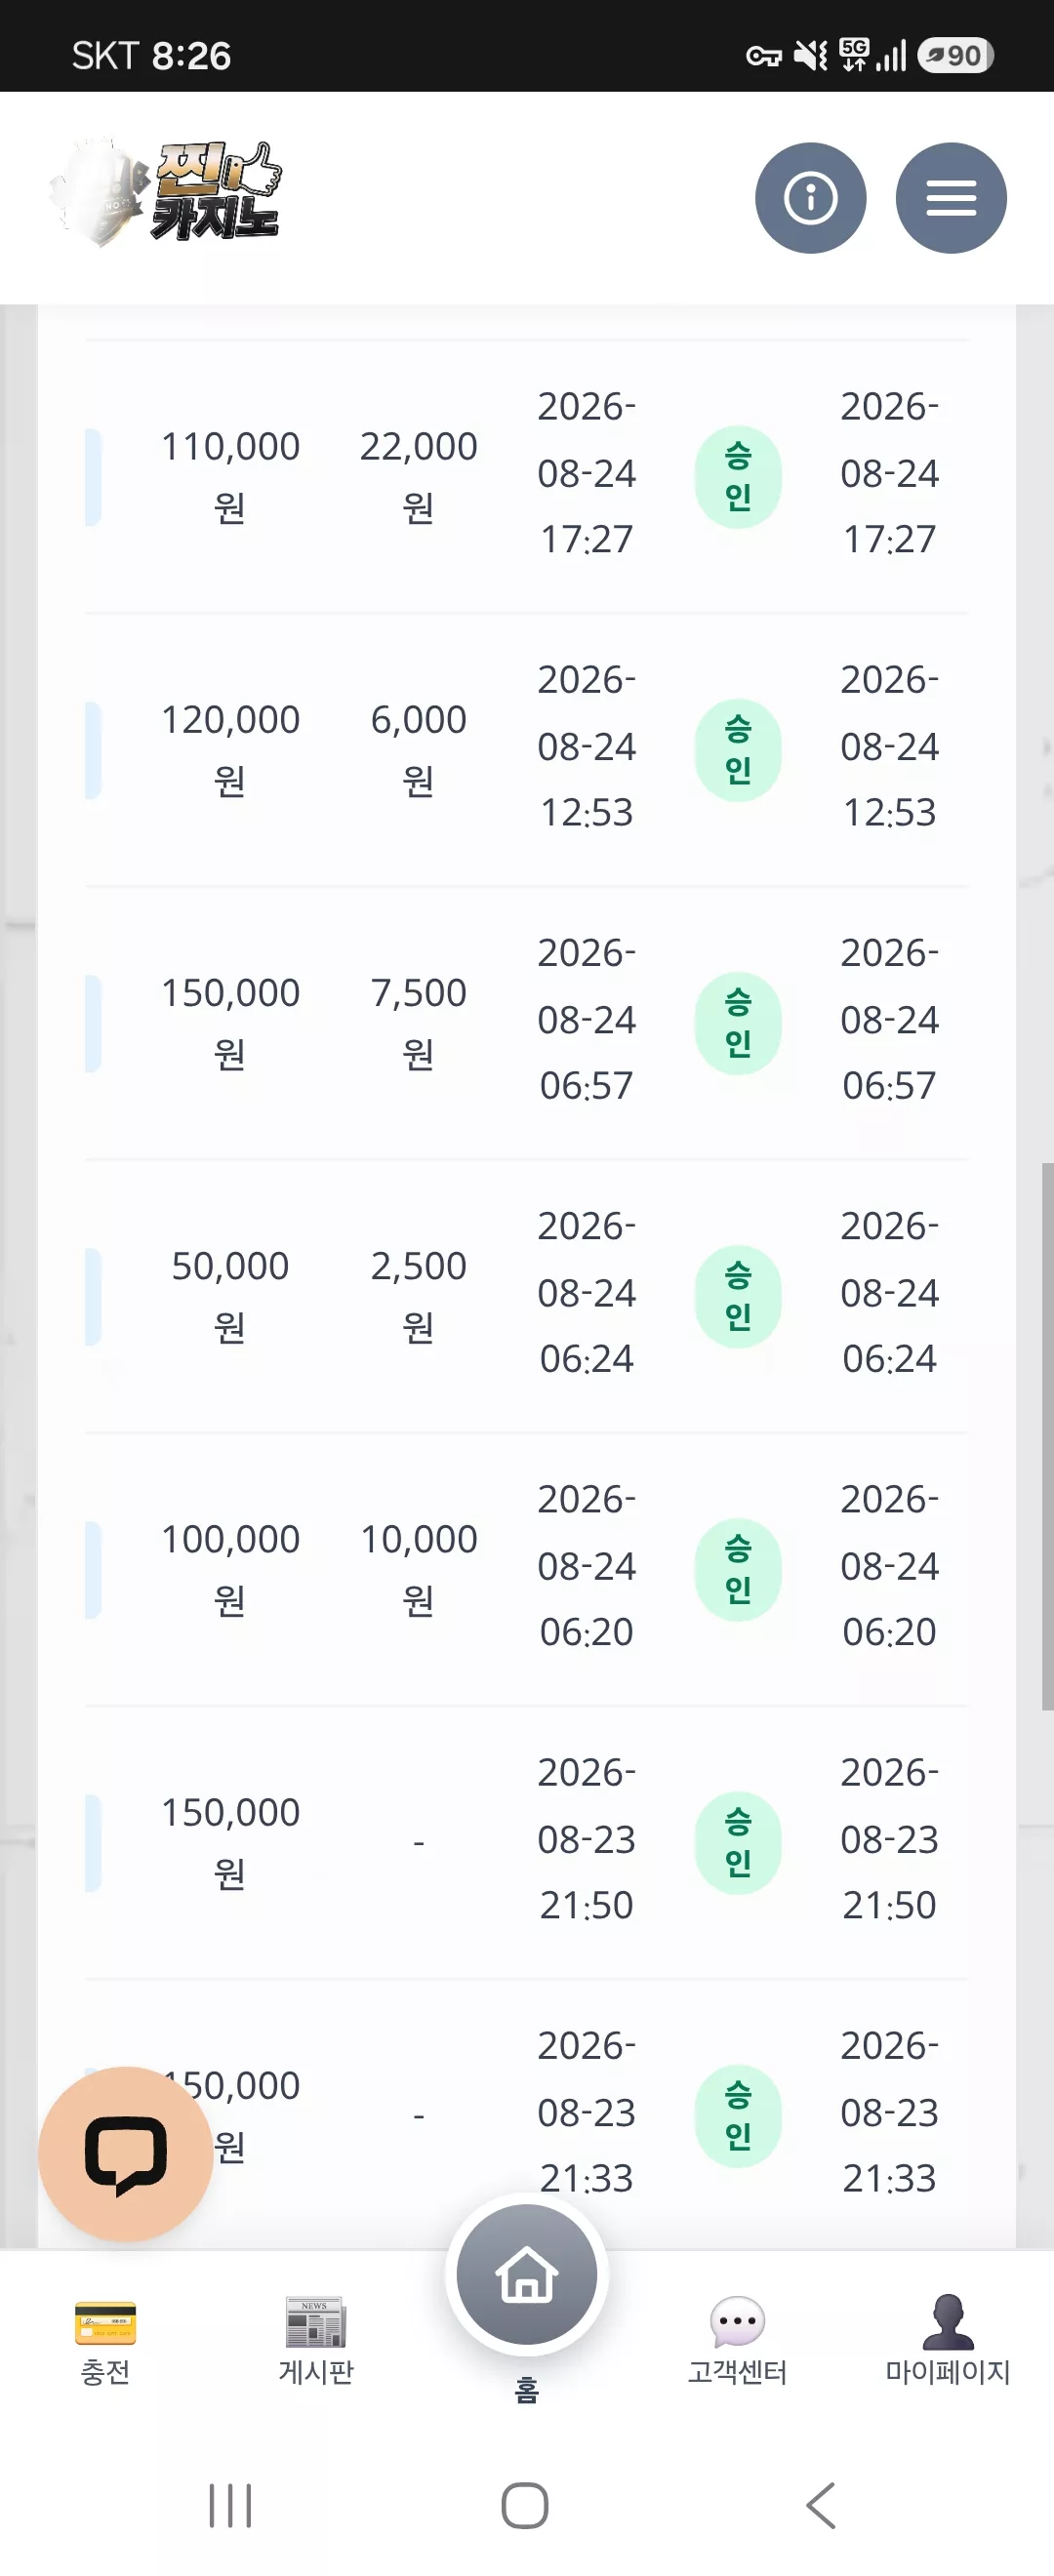Open the 게시판 newspaper icon
Screen dimensions: 1054x2576
(x=316, y=2321)
